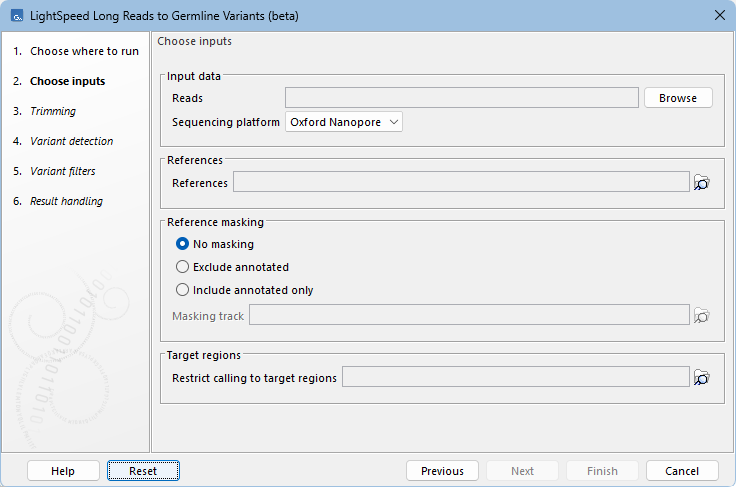Click Browse to select reads
The height and width of the screenshot is (487, 736).
coord(678,98)
